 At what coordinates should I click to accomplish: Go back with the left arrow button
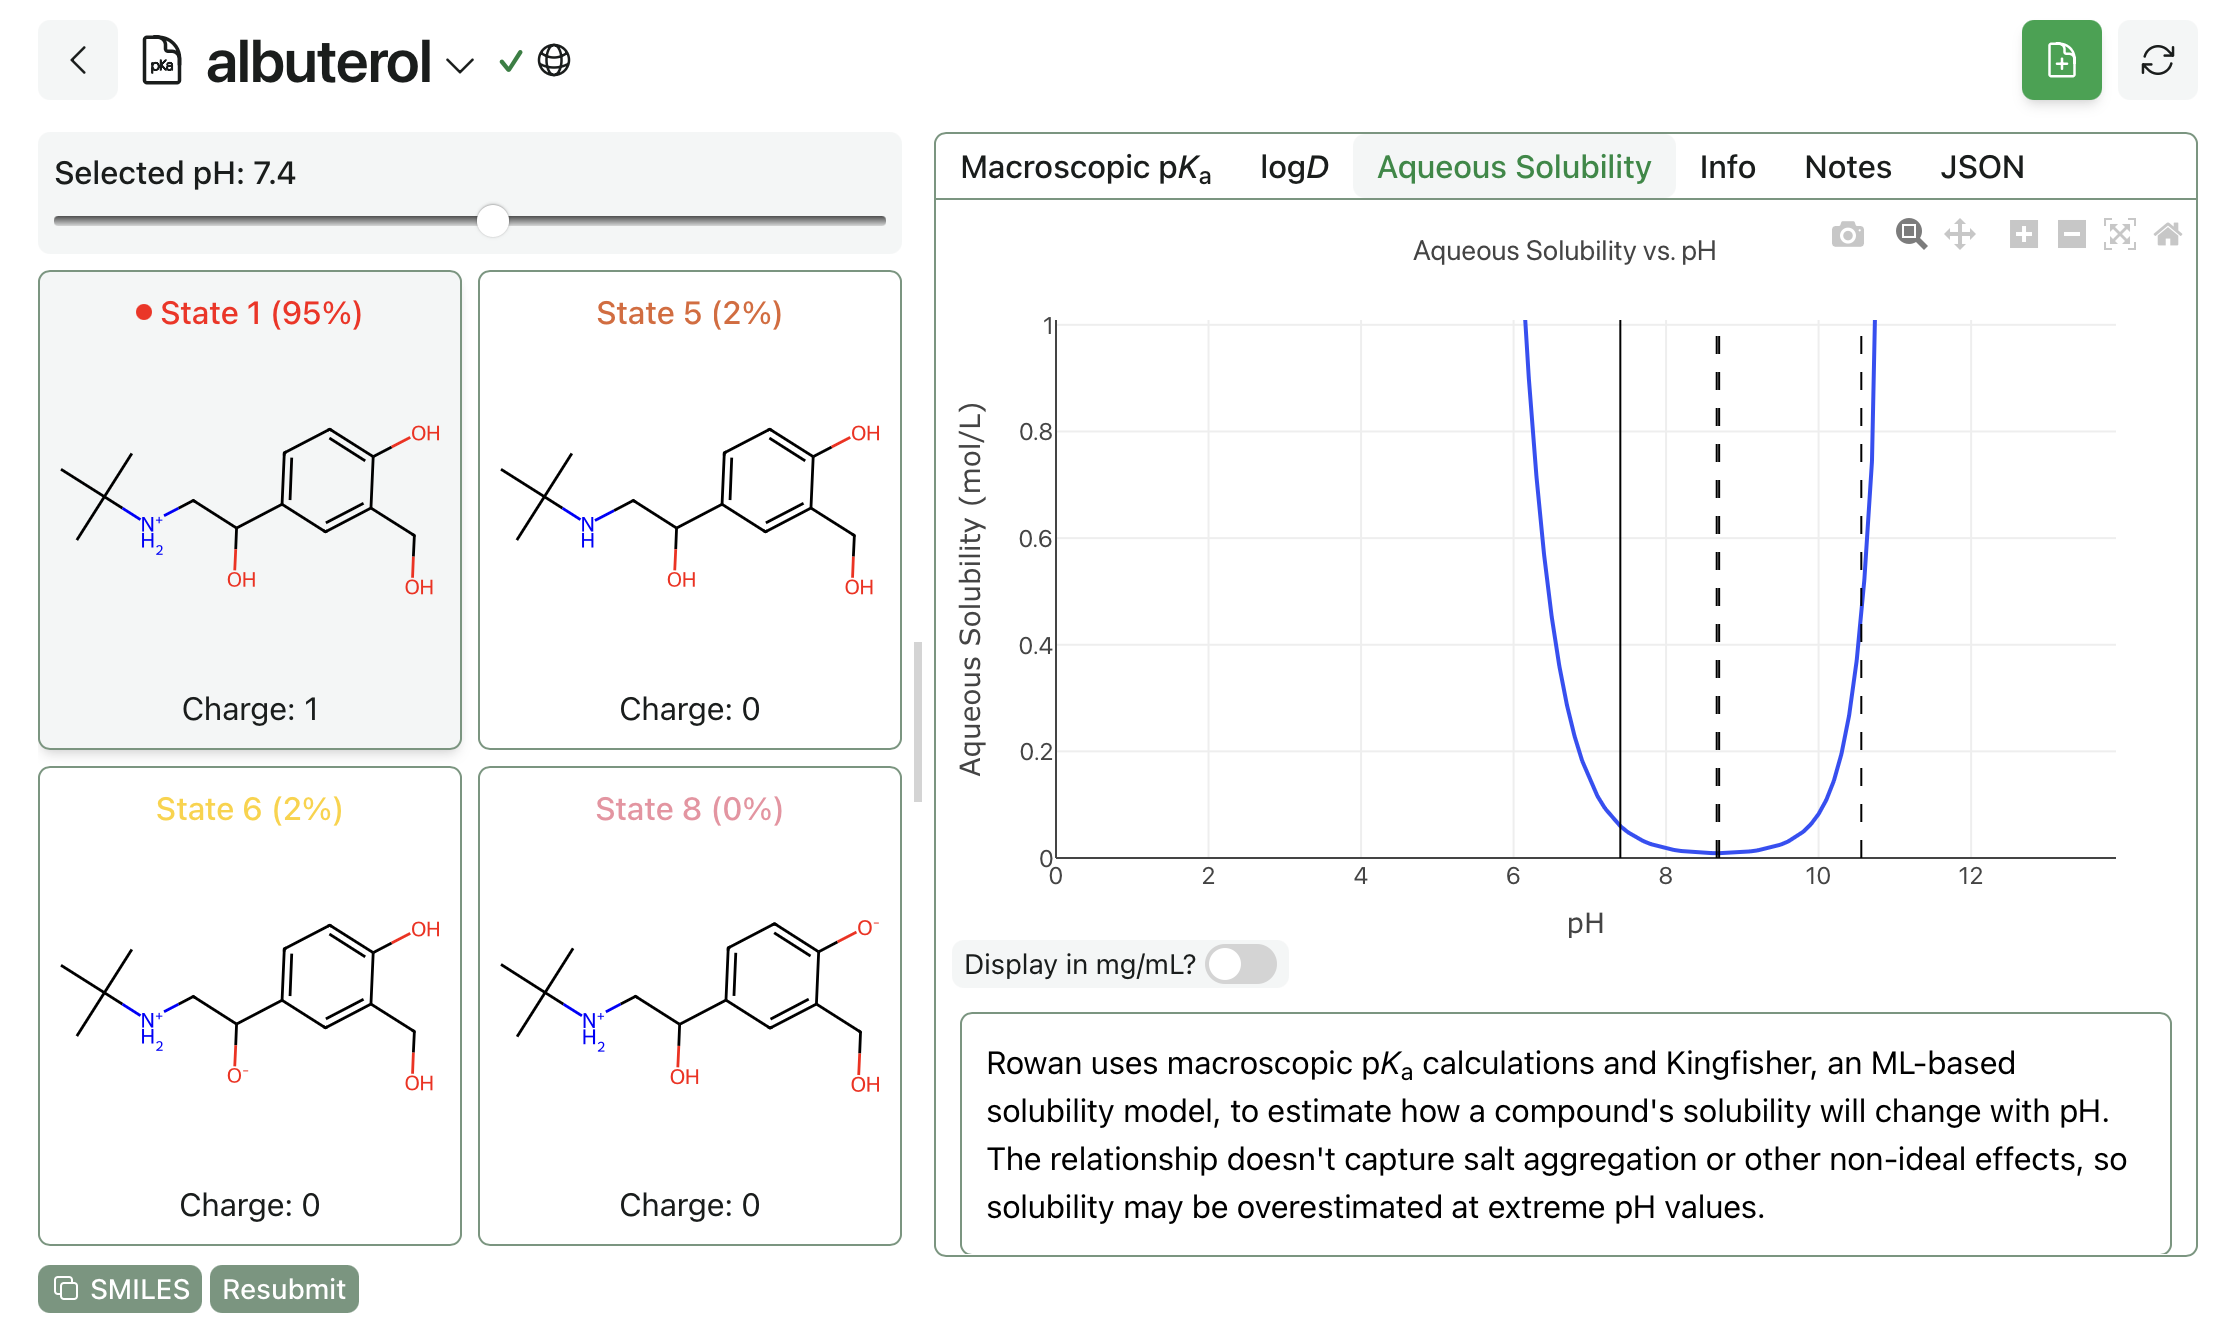pyautogui.click(x=78, y=60)
